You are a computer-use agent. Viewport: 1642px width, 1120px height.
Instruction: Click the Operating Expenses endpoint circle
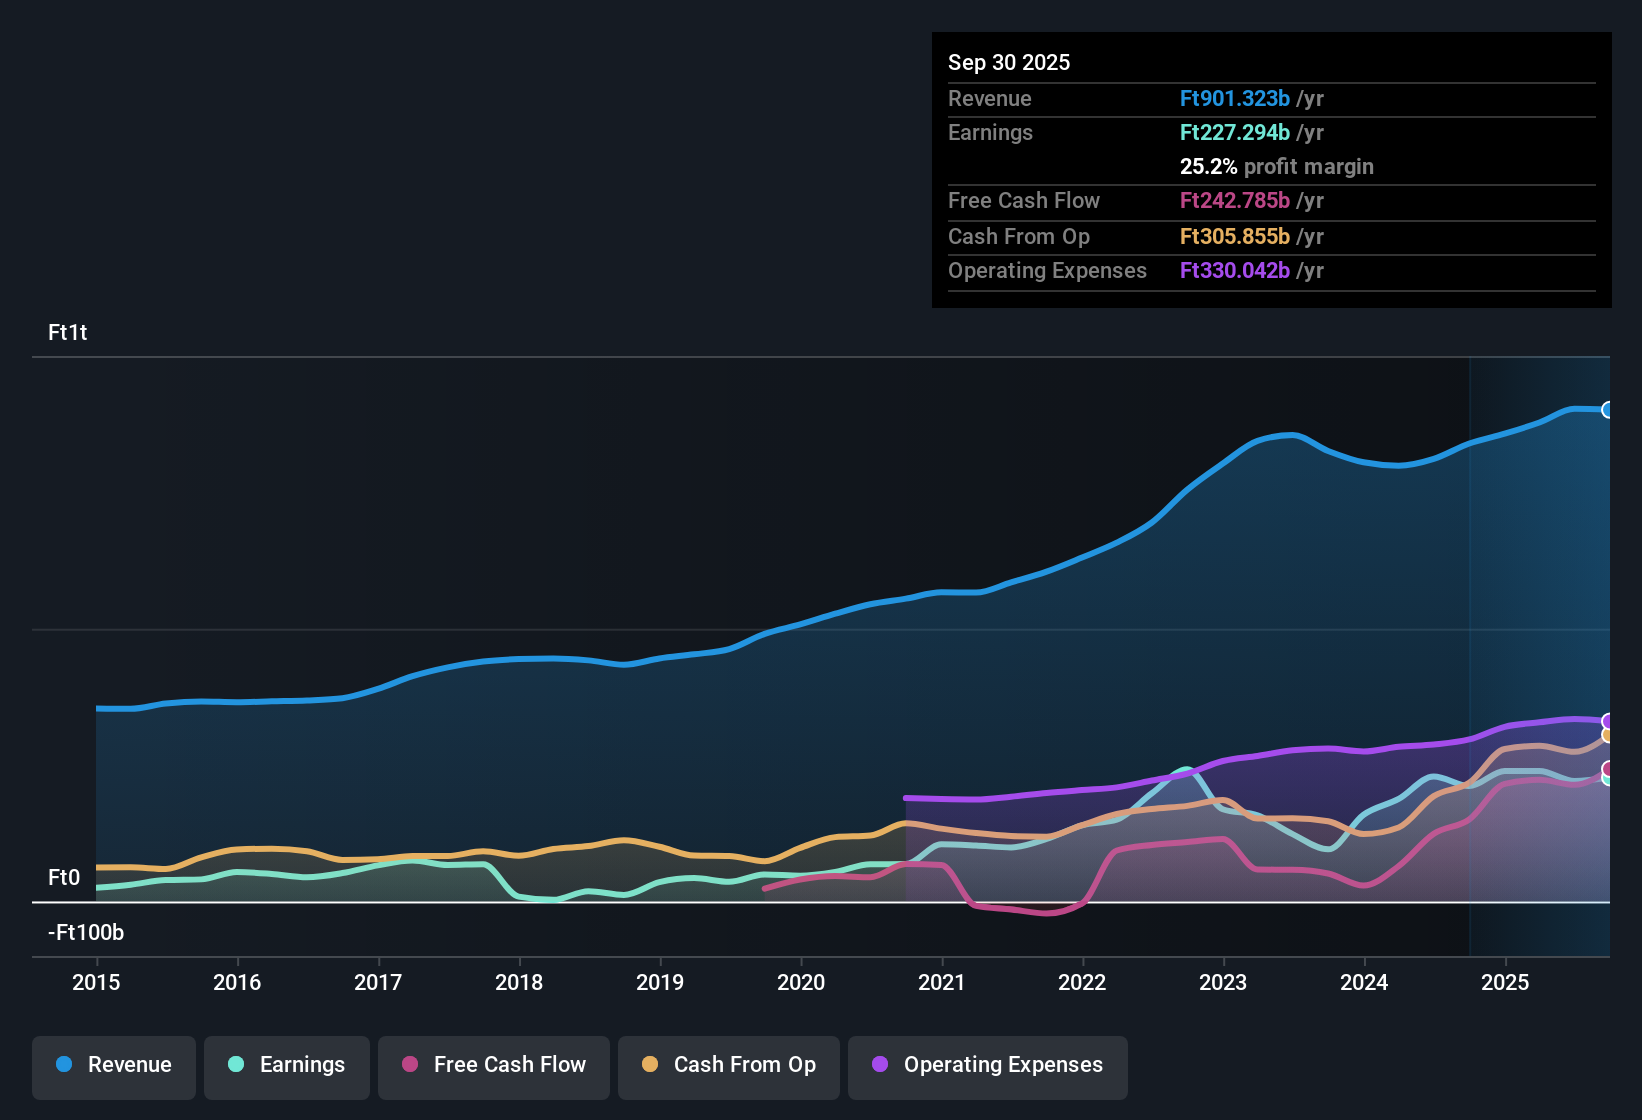click(1609, 721)
